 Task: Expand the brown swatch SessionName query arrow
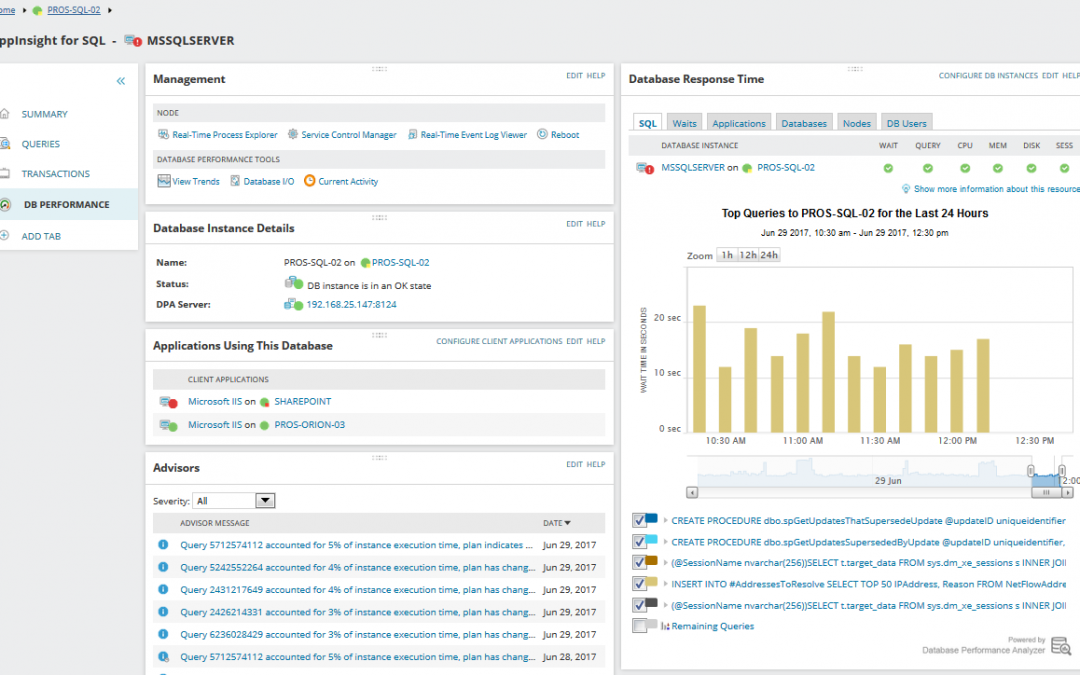(x=665, y=563)
